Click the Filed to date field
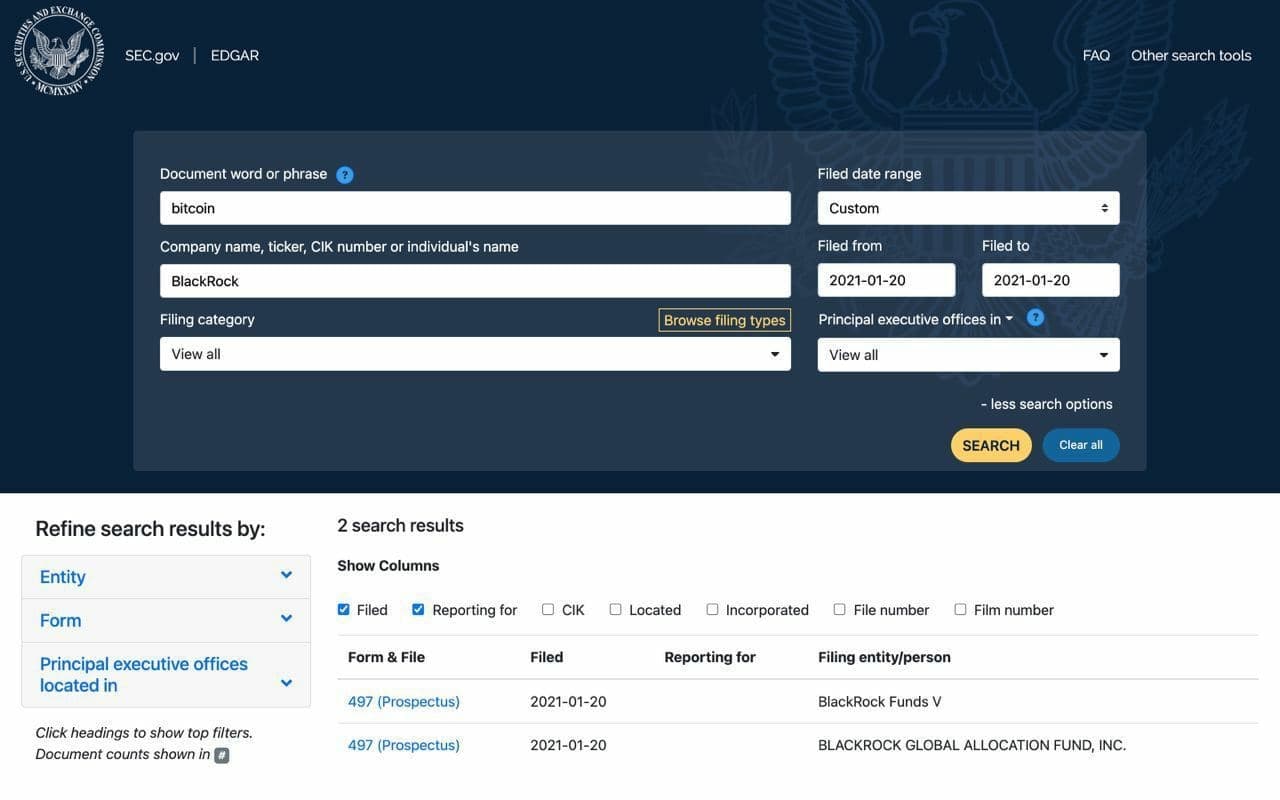The image size is (1280, 800). (x=1051, y=280)
